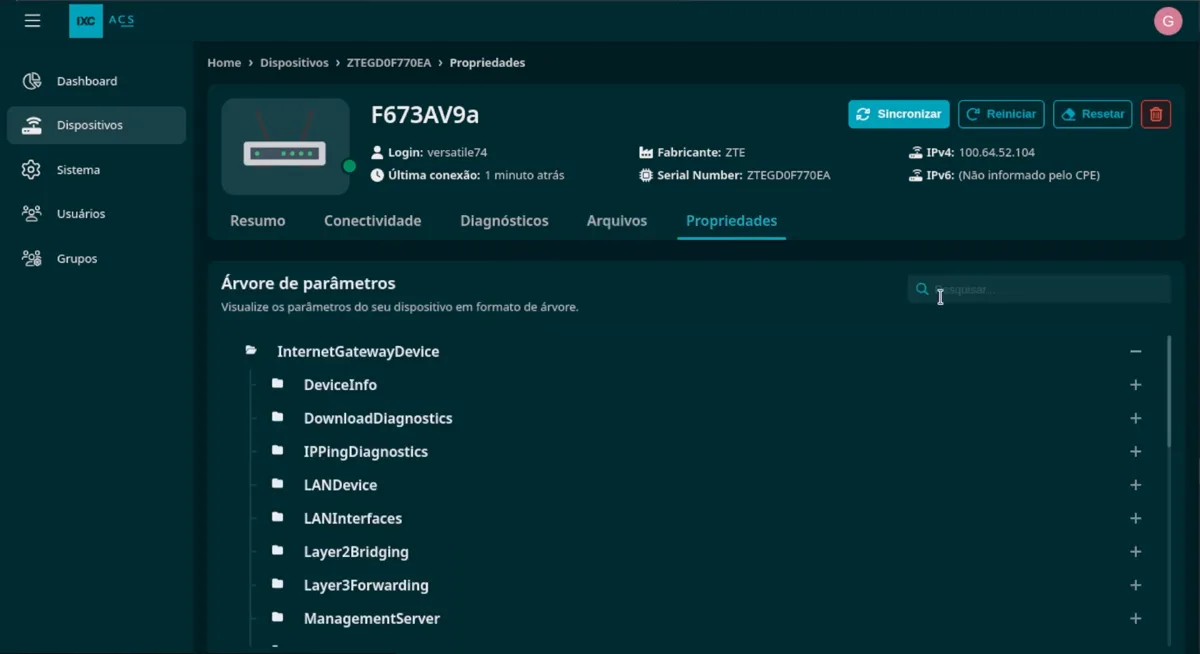The image size is (1200, 654).
Task: Select the Propriedades tab
Action: click(x=731, y=221)
